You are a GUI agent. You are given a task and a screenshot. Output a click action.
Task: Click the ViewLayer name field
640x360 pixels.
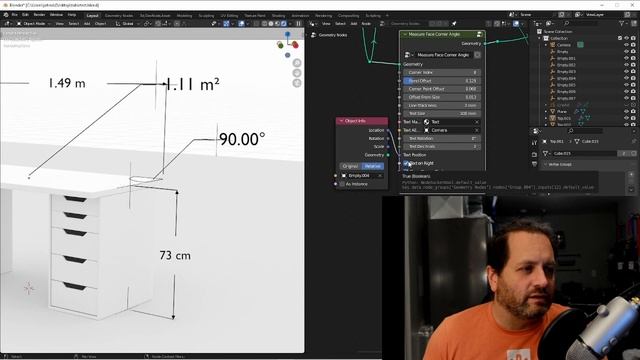point(602,15)
